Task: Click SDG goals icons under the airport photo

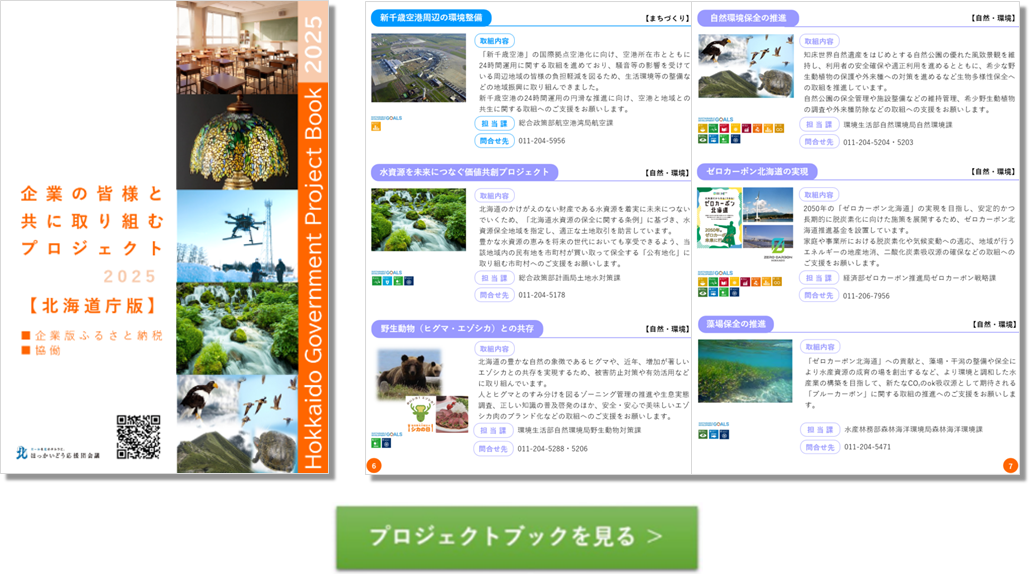Action: coord(378,124)
